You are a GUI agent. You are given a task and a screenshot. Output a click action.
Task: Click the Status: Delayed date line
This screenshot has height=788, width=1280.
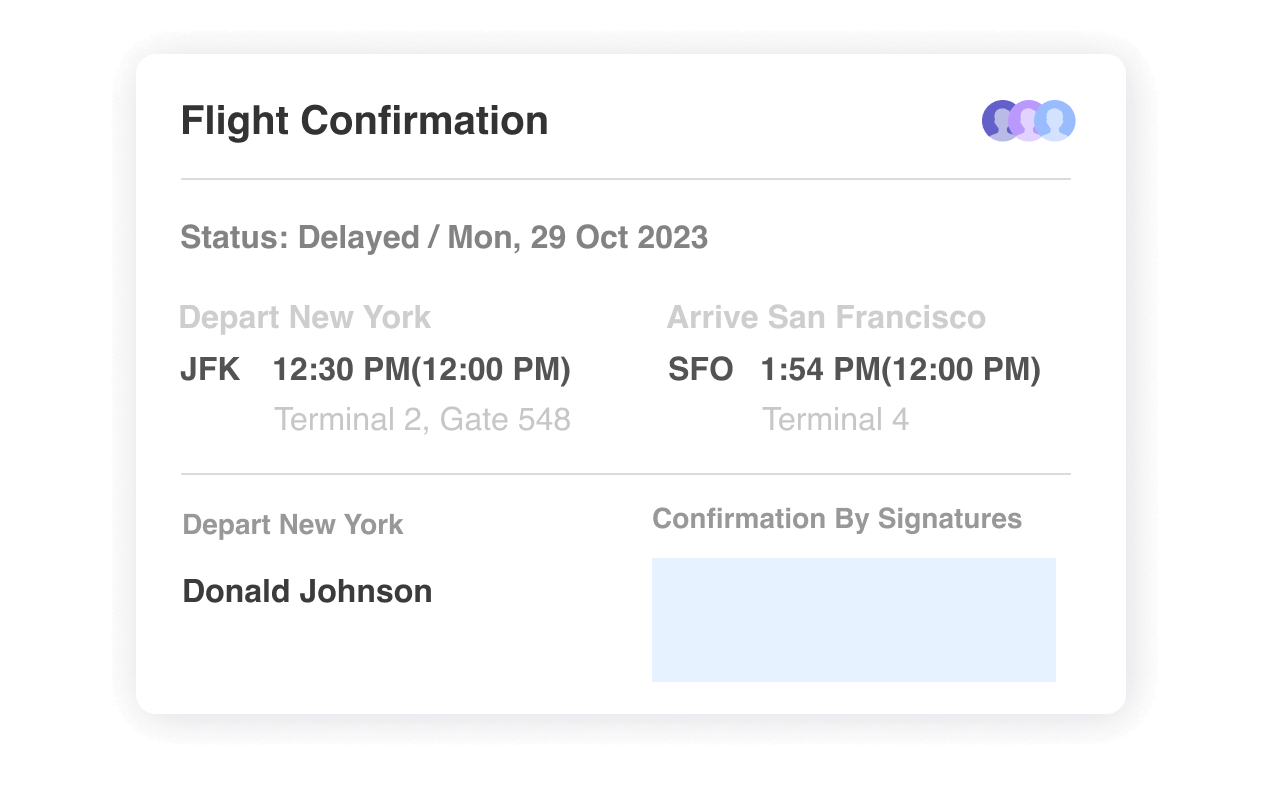tap(444, 238)
